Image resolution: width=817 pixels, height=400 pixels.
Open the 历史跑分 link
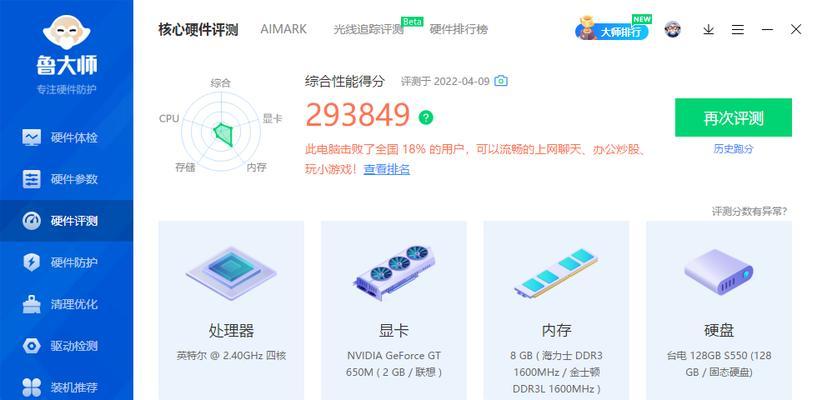click(x=733, y=149)
